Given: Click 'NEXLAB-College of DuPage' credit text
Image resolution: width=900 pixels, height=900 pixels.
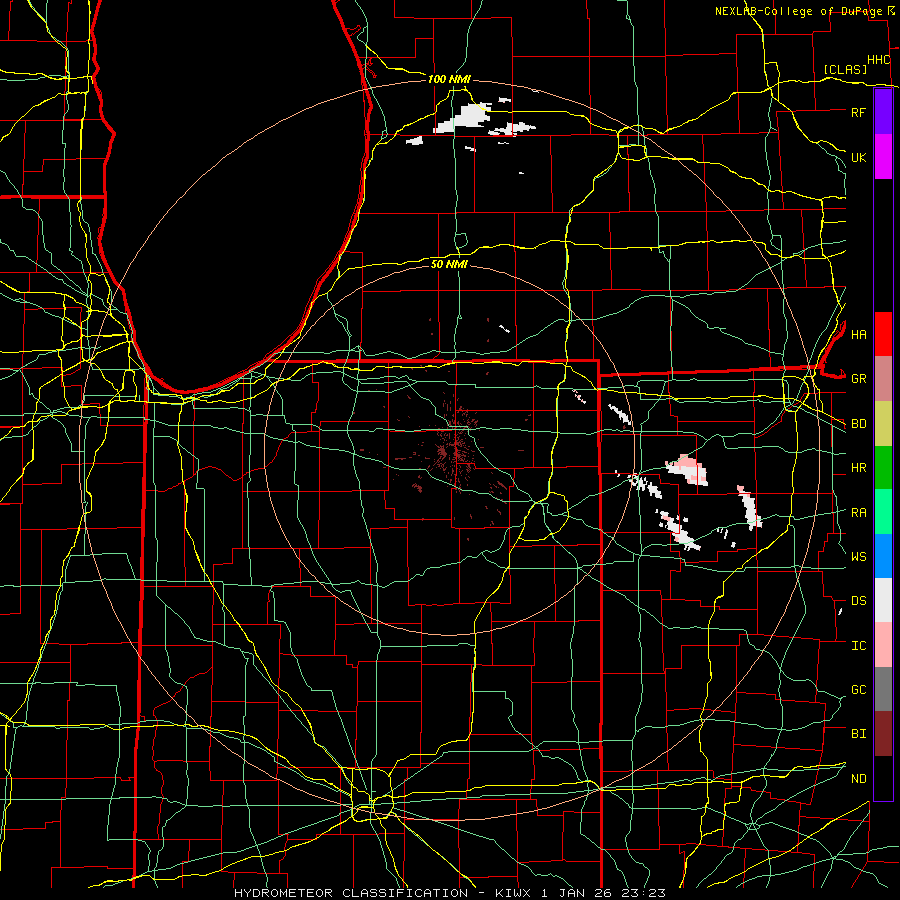Looking at the screenshot, I should [799, 11].
